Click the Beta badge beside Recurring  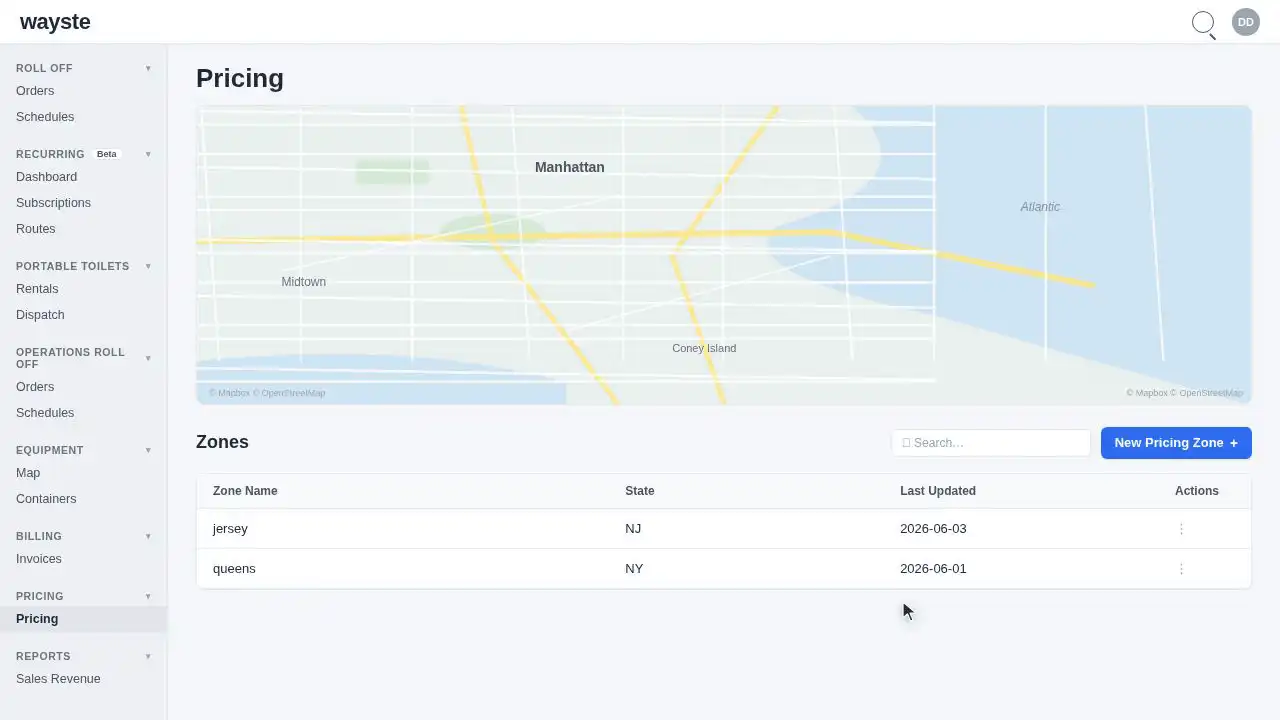107,154
